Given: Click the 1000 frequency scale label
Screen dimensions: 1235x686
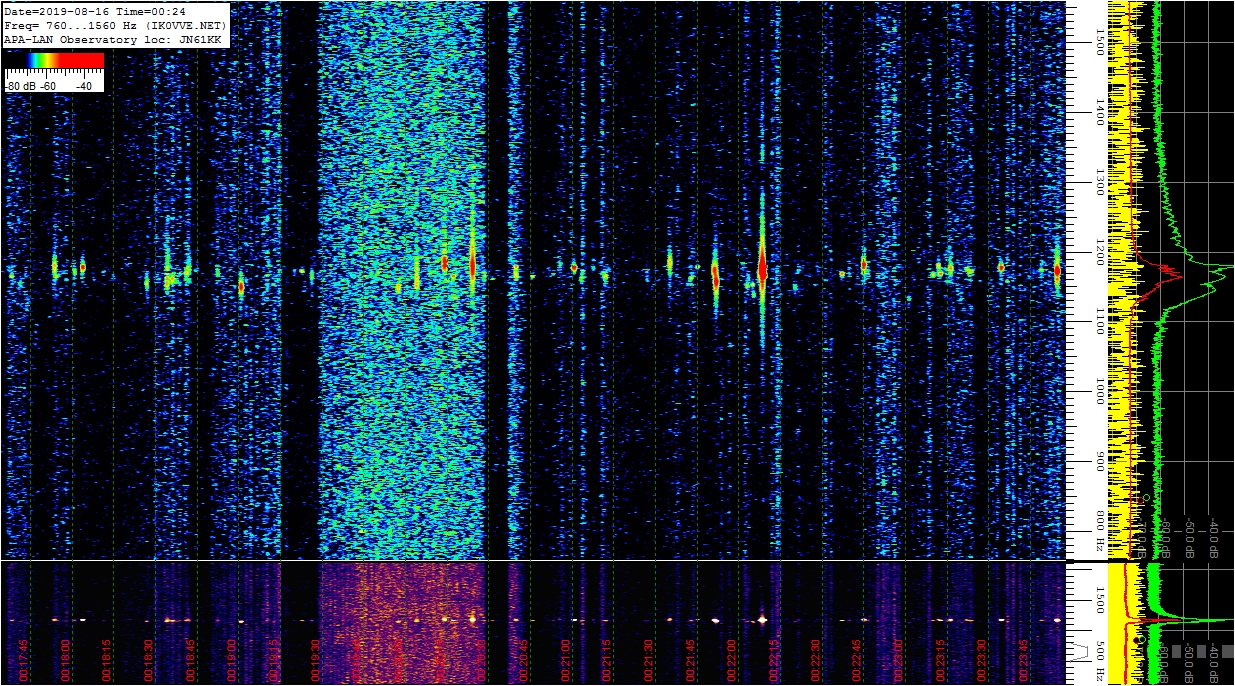Looking at the screenshot, I should [1099, 390].
